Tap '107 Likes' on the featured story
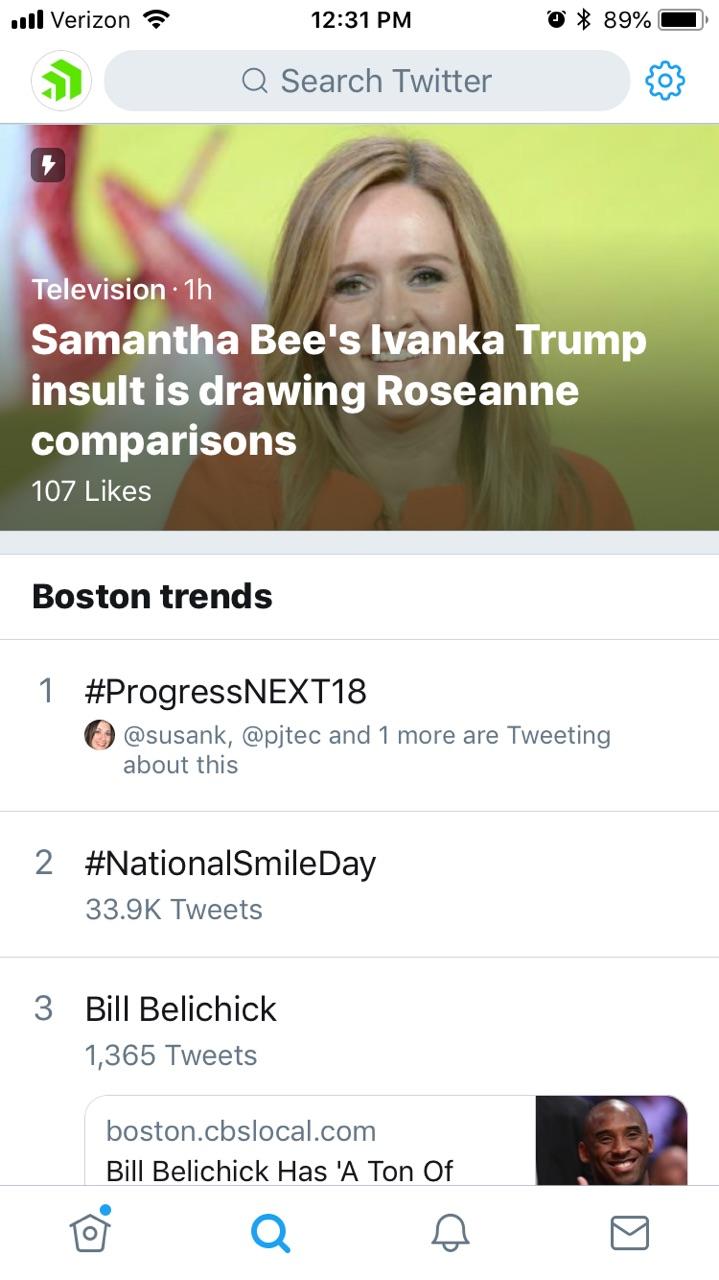Viewport: 719px width, 1280px height. point(91,491)
